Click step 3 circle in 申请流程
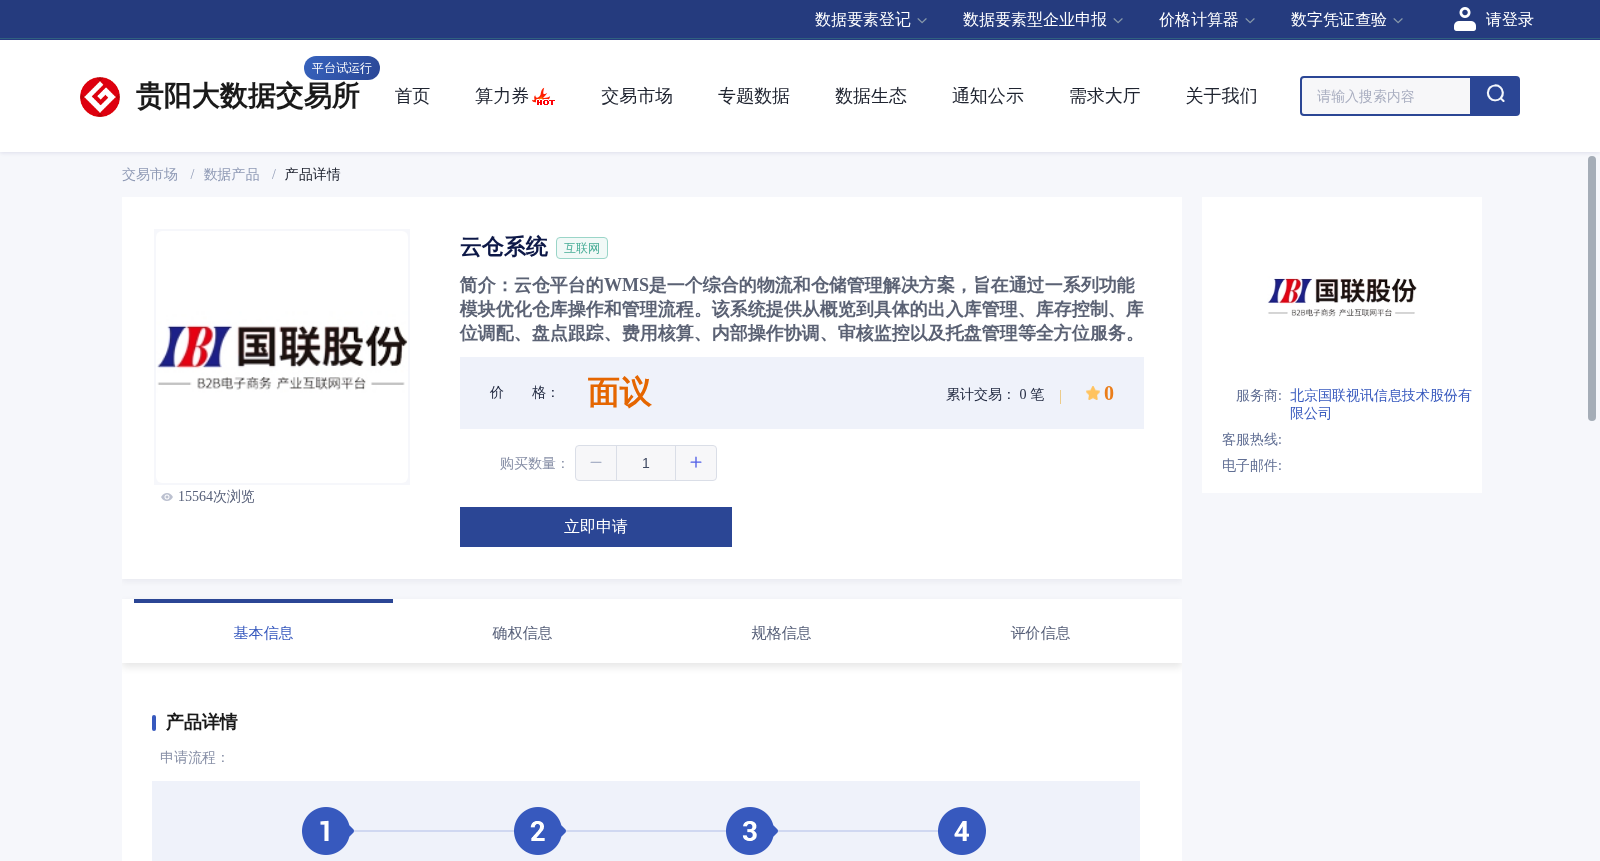1600x861 pixels. 750,831
